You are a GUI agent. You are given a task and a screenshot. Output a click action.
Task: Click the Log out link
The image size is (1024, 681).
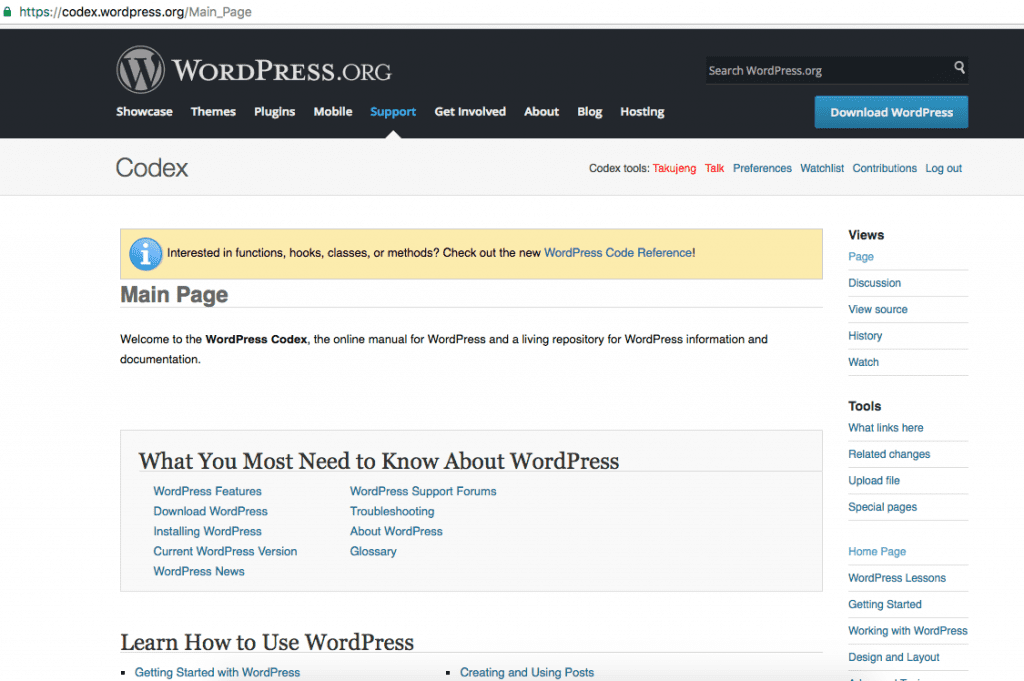(943, 169)
